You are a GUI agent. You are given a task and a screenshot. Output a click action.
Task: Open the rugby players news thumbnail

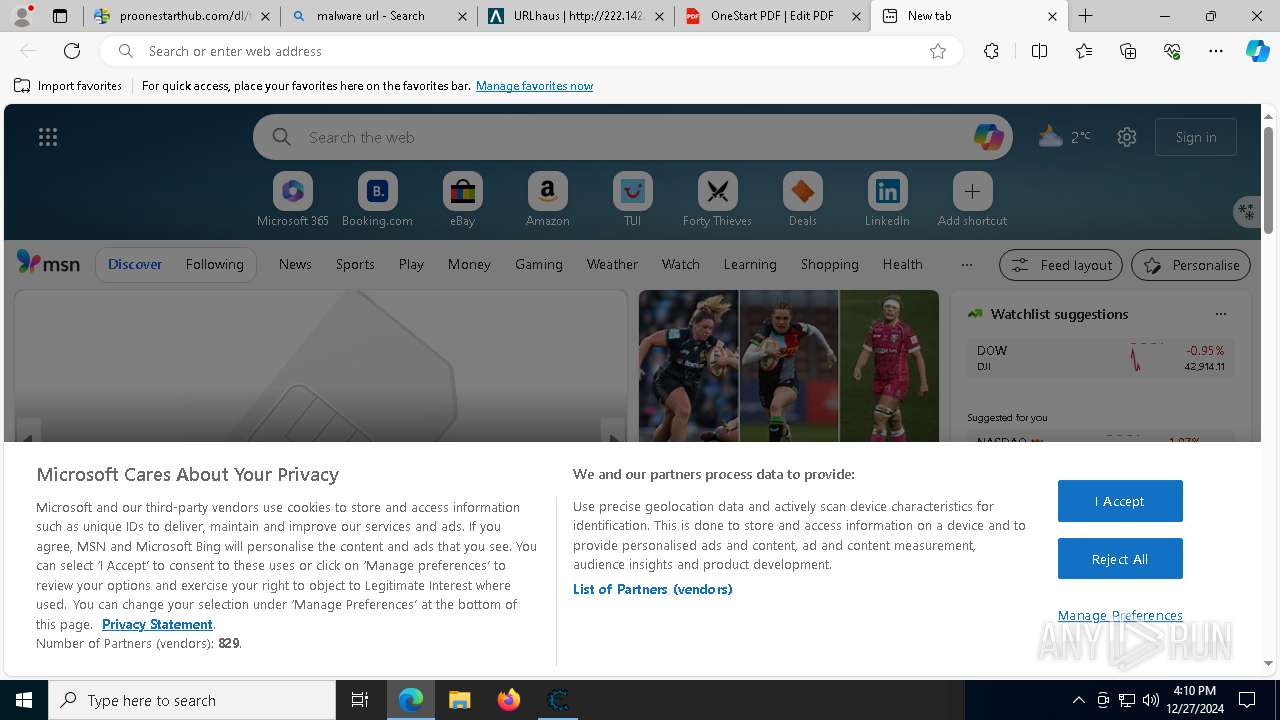[x=789, y=366]
